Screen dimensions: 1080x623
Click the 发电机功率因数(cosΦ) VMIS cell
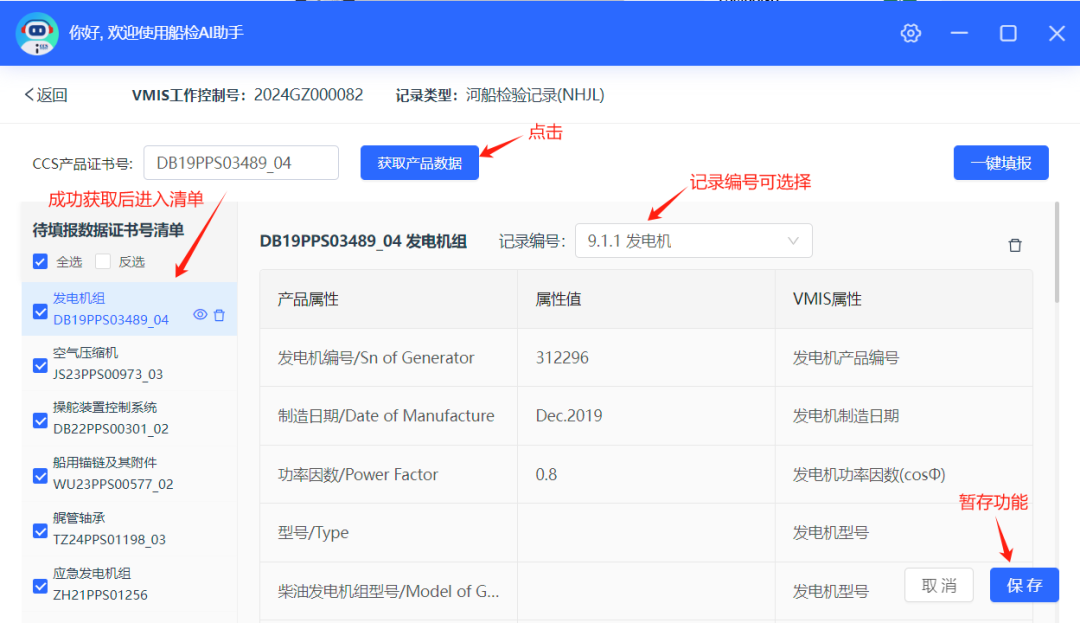[x=904, y=474]
